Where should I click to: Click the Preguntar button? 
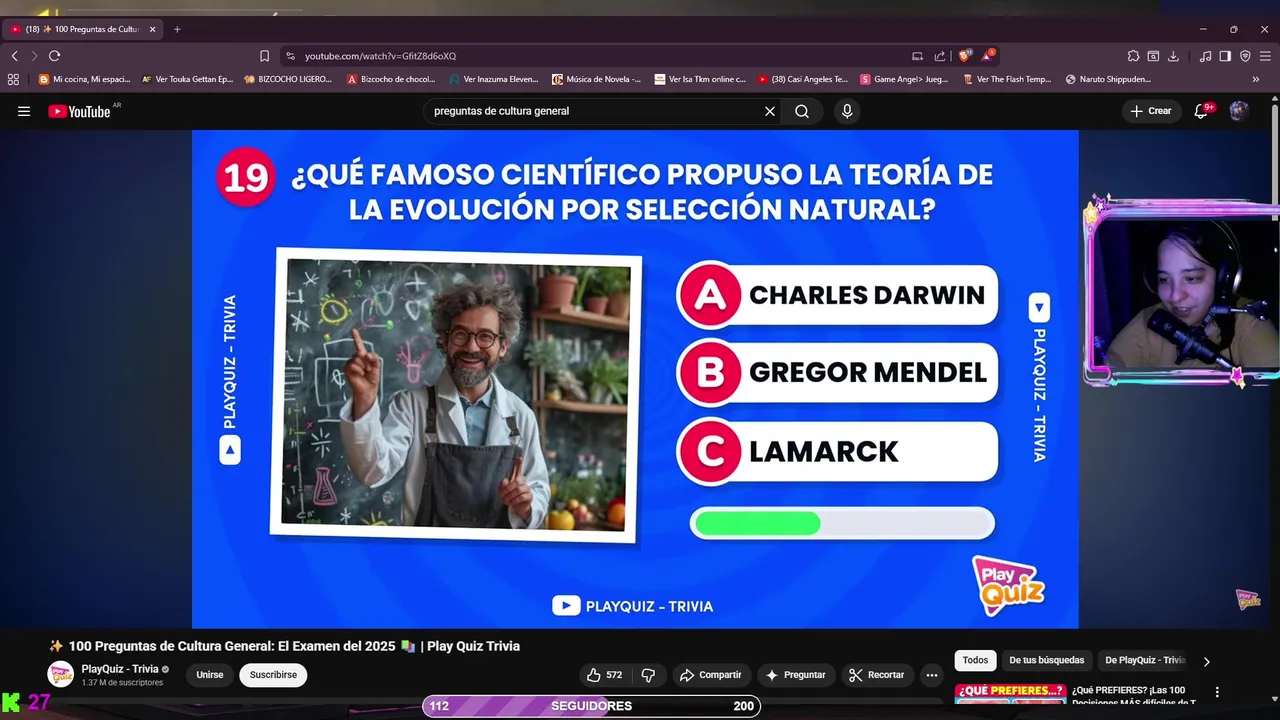click(x=795, y=675)
